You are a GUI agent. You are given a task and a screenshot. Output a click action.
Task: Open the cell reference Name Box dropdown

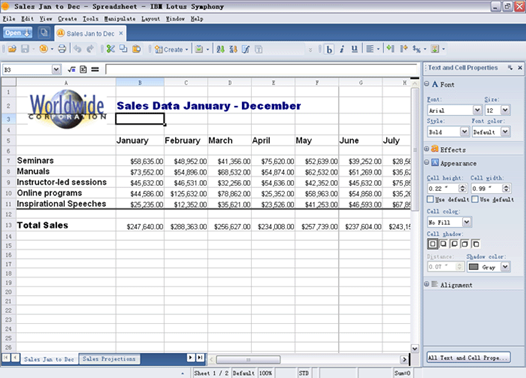56,69
